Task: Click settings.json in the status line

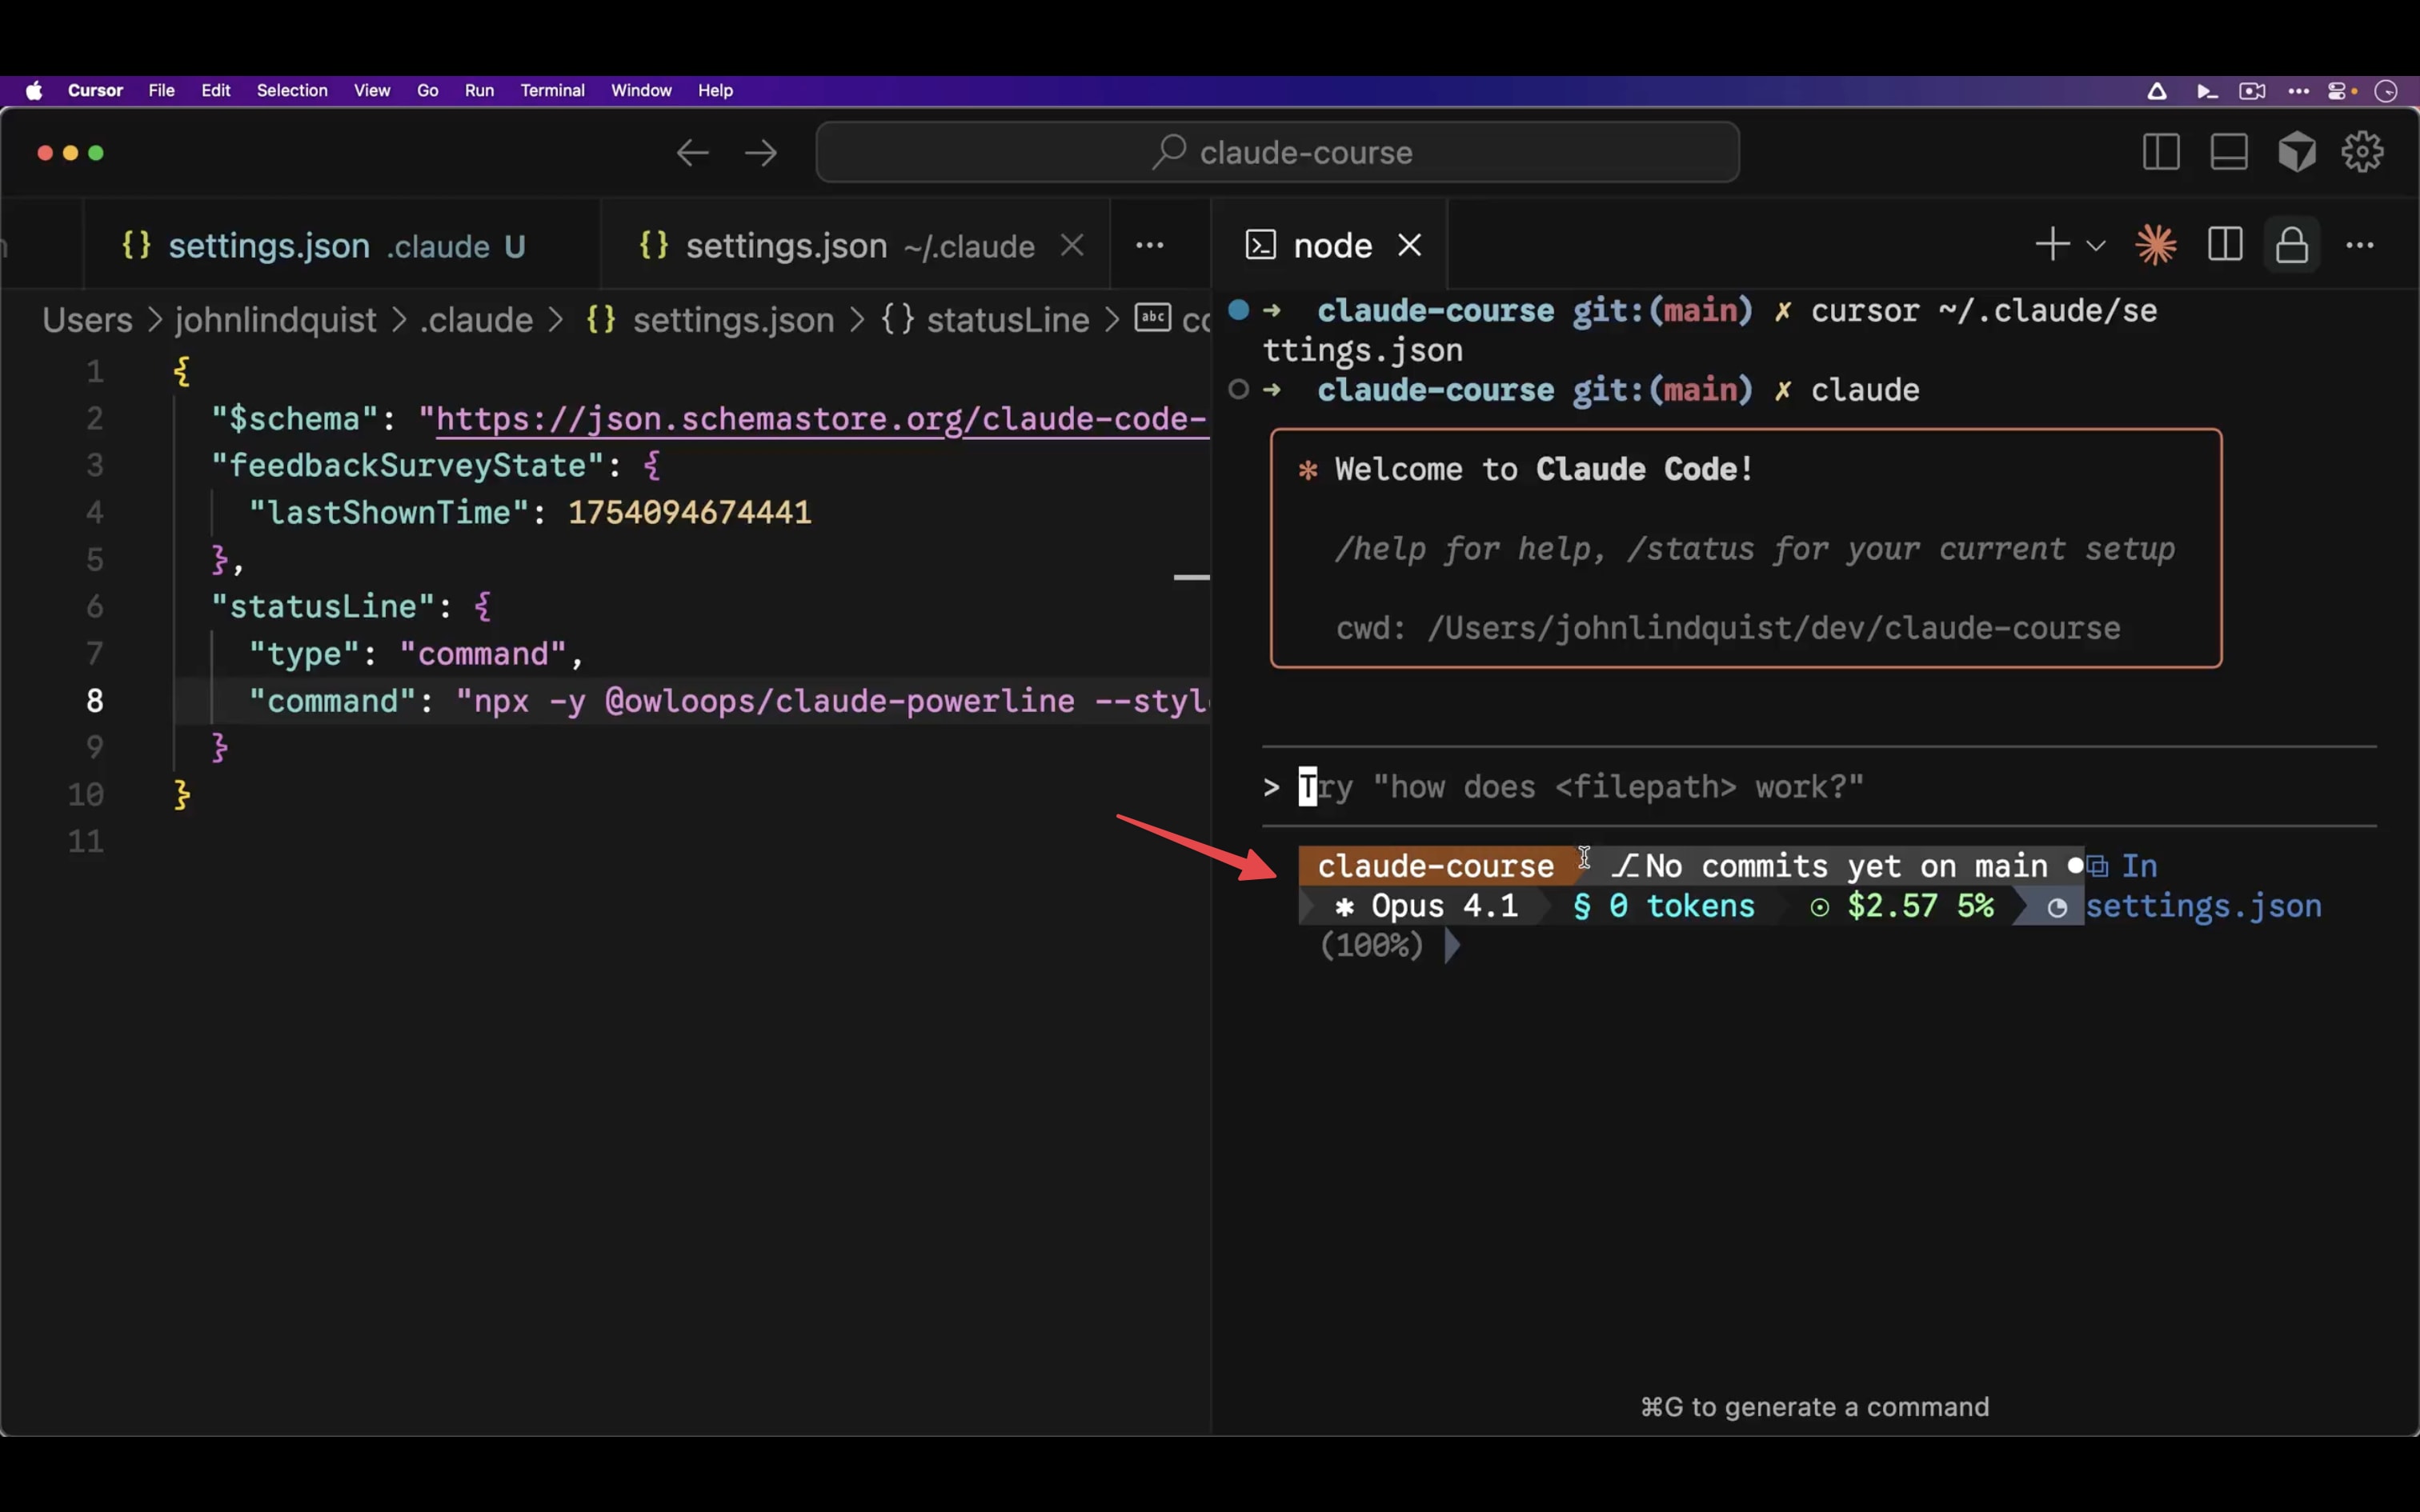Action: 2203,906
